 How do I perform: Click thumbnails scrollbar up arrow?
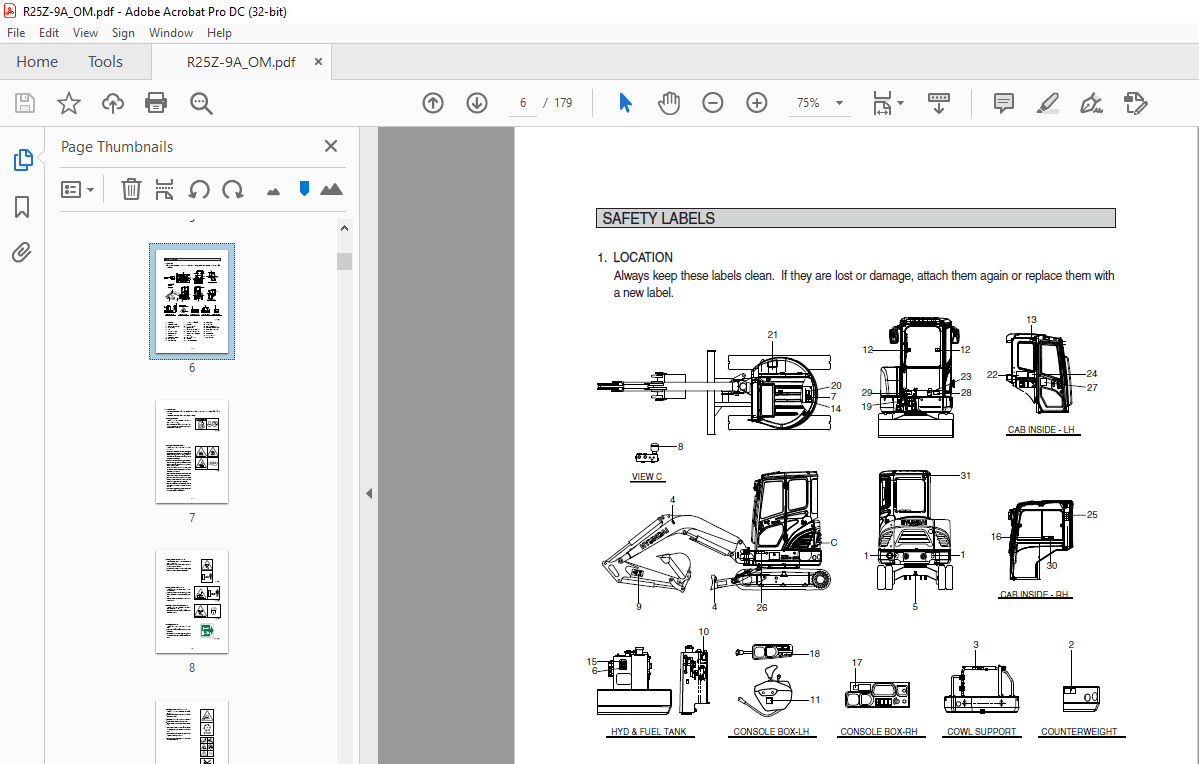(344, 228)
